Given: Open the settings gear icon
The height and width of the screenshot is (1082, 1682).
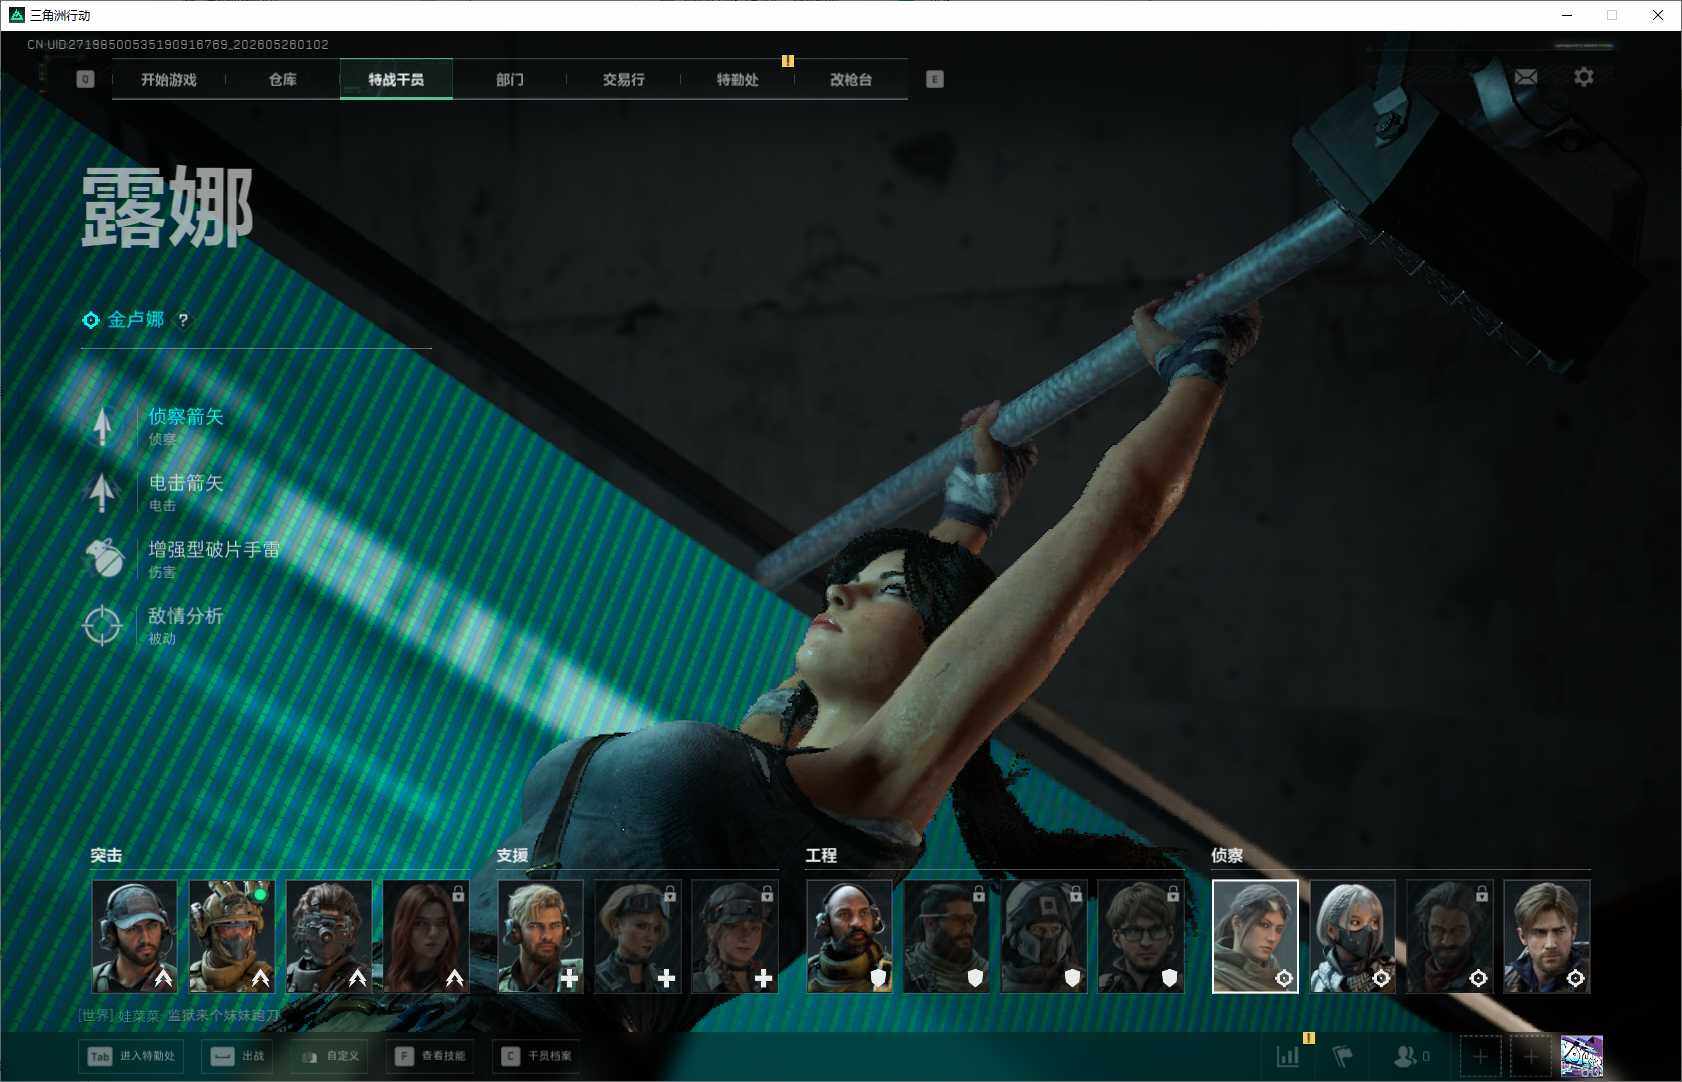Looking at the screenshot, I should coord(1584,77).
